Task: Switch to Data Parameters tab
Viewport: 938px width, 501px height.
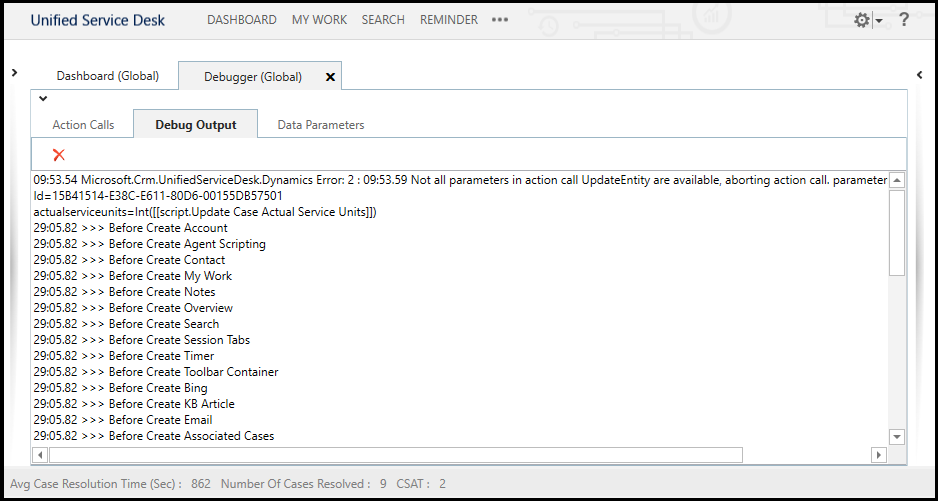Action: pos(321,125)
